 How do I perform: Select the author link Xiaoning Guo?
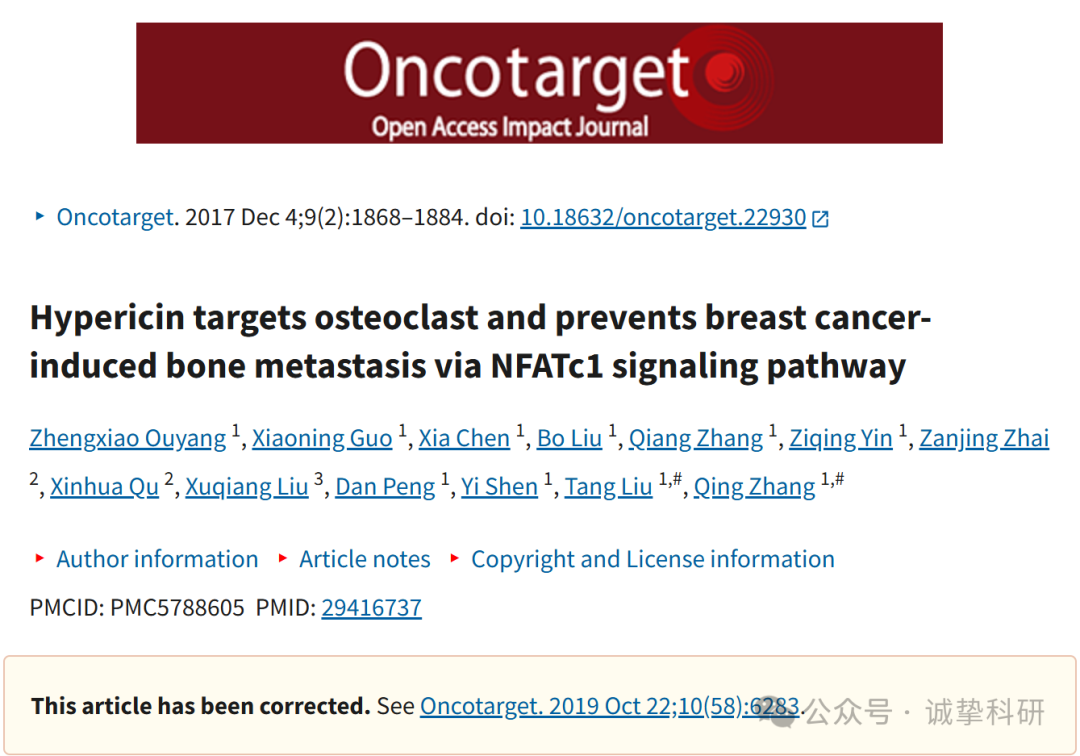tap(322, 438)
